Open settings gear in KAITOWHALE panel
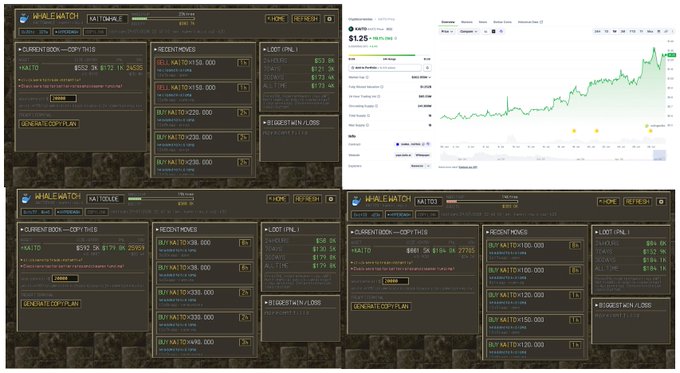 (x=329, y=19)
